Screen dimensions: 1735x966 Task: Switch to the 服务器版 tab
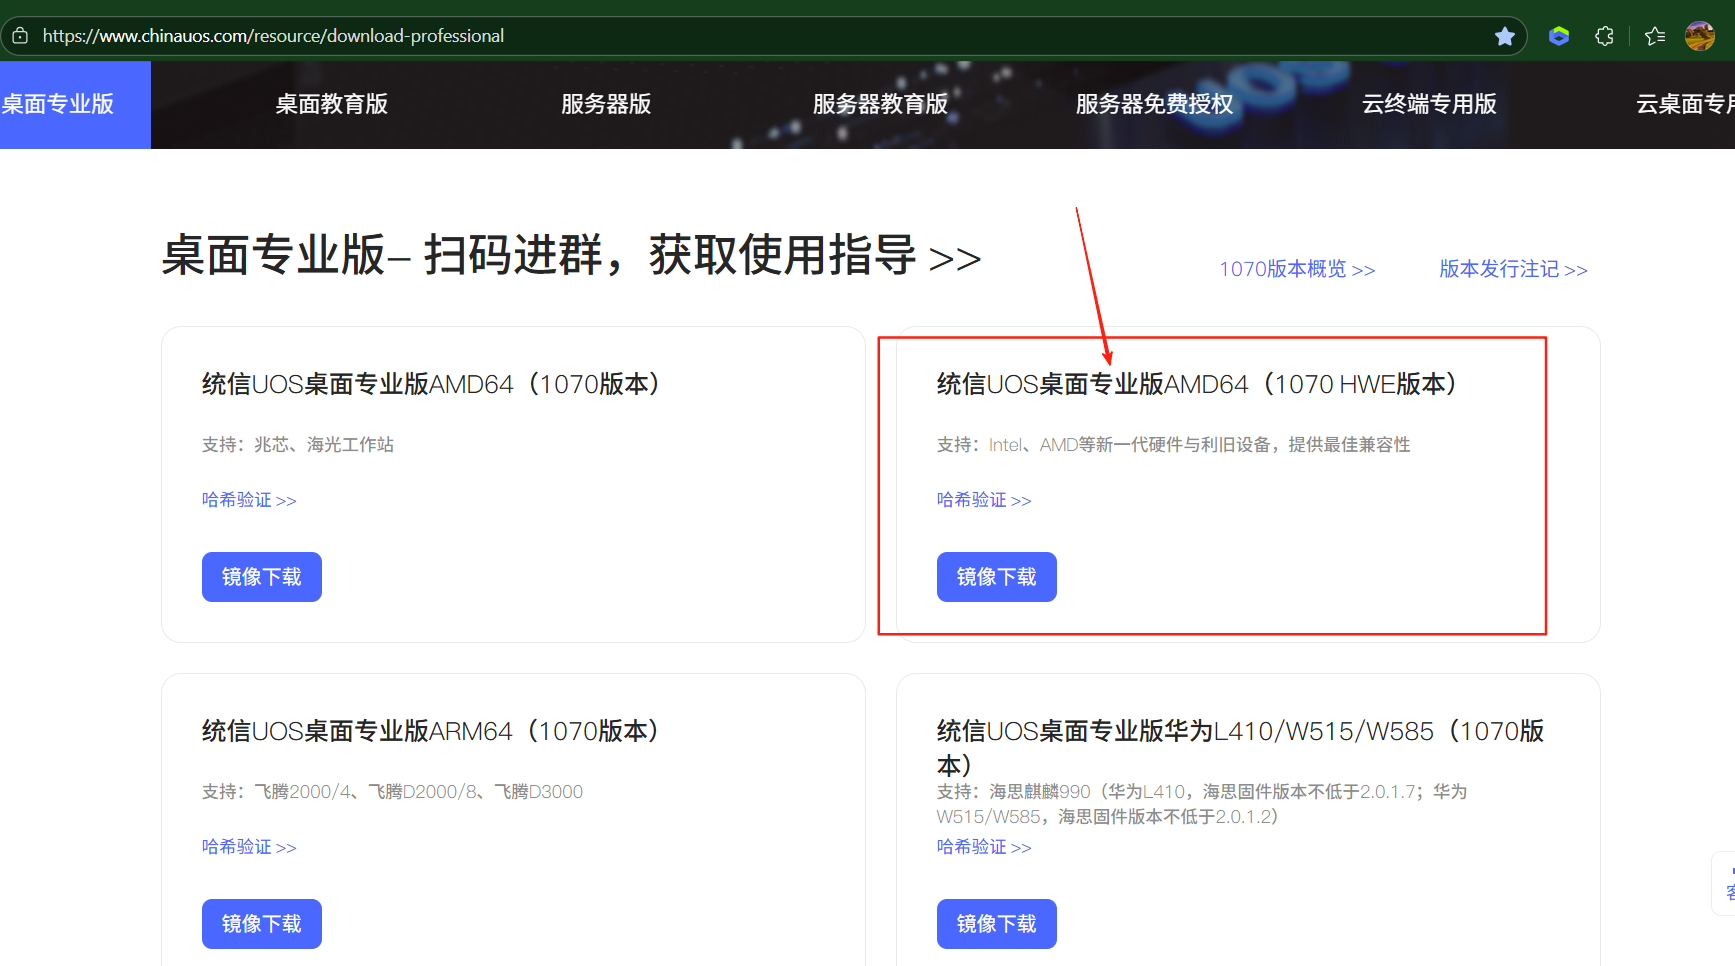606,104
